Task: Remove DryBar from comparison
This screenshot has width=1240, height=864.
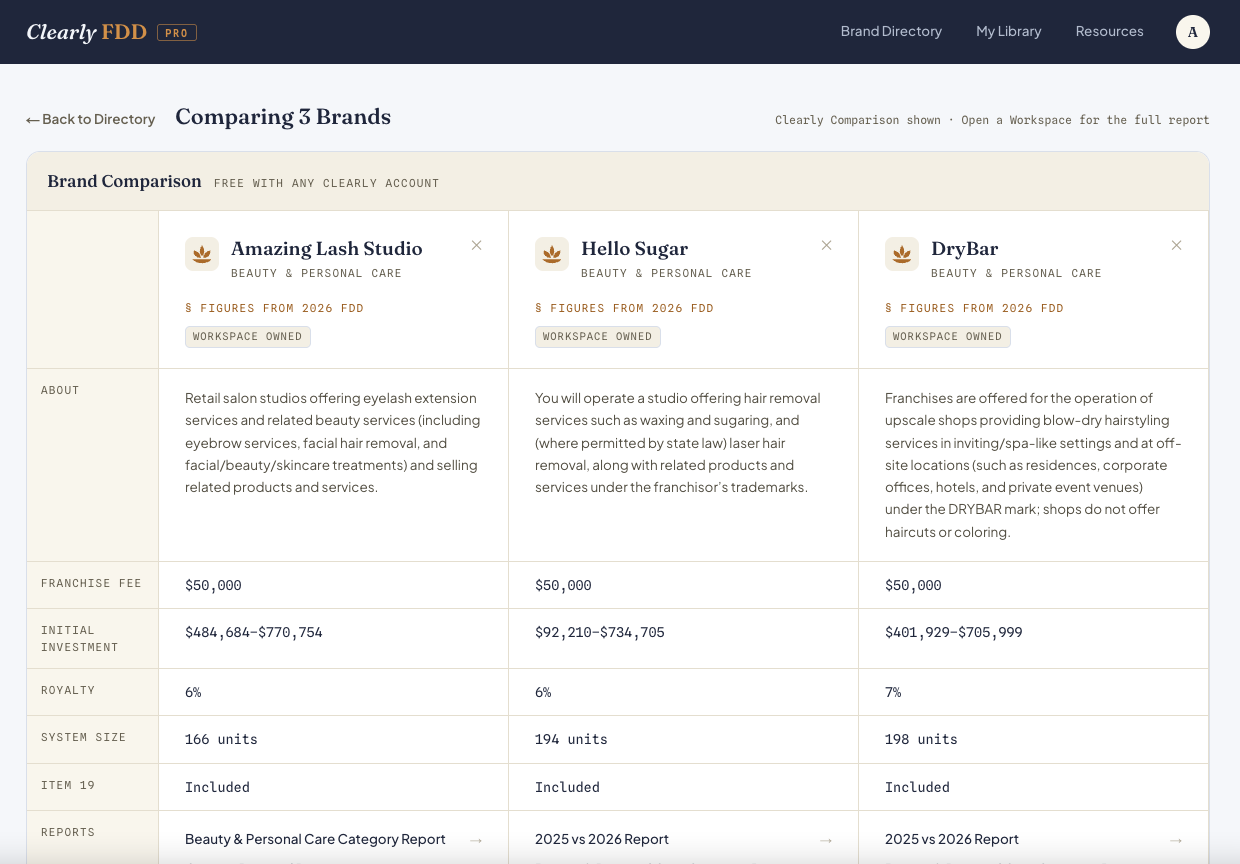Action: (1177, 245)
